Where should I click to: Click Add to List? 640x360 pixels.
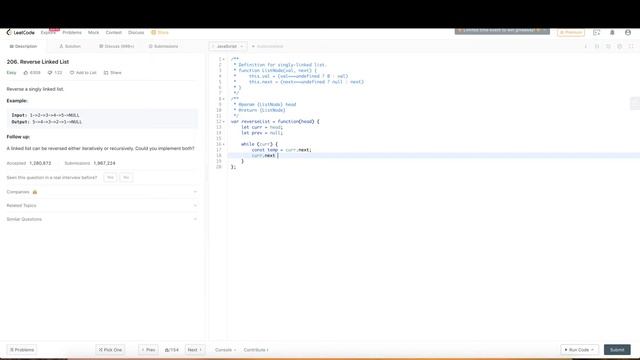point(83,73)
